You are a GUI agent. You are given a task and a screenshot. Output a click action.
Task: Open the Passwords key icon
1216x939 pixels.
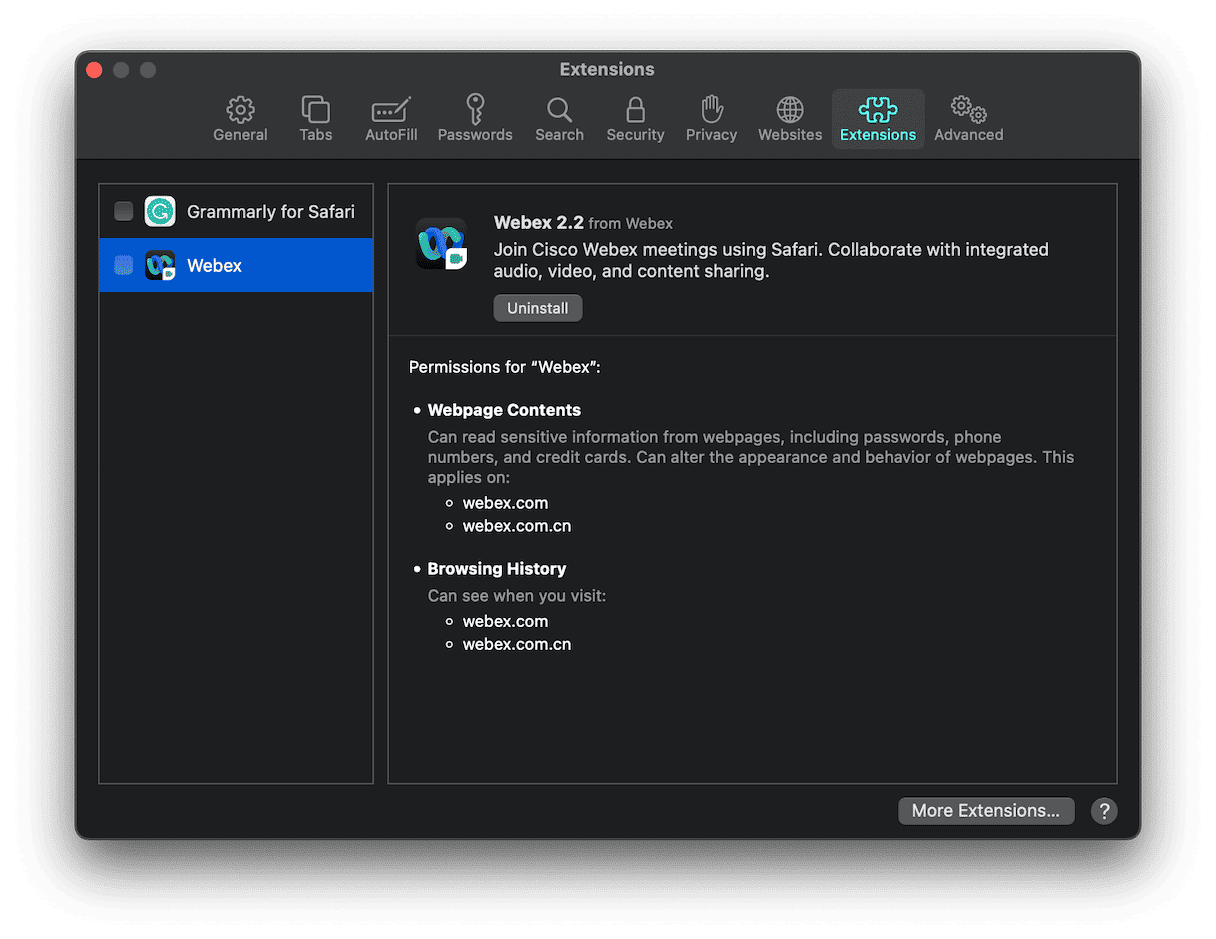click(x=475, y=109)
